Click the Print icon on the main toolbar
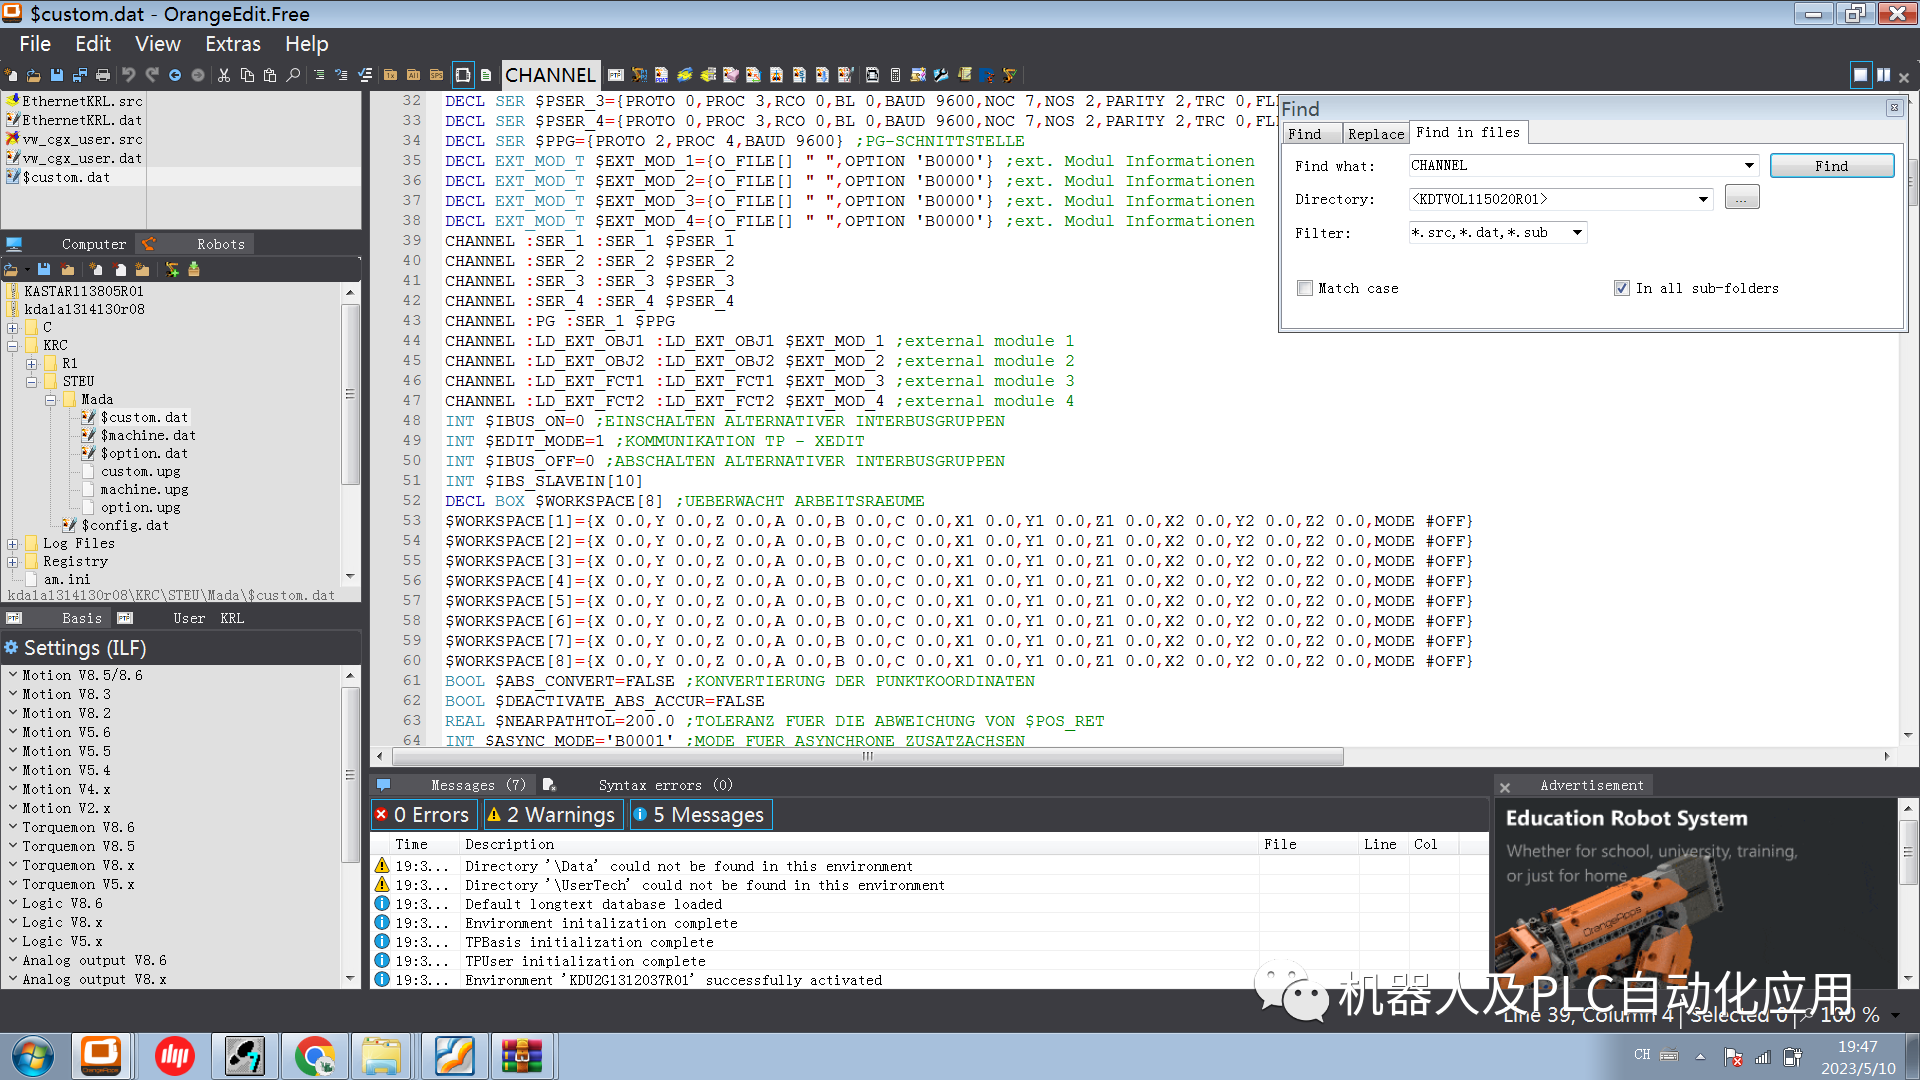 tap(104, 75)
